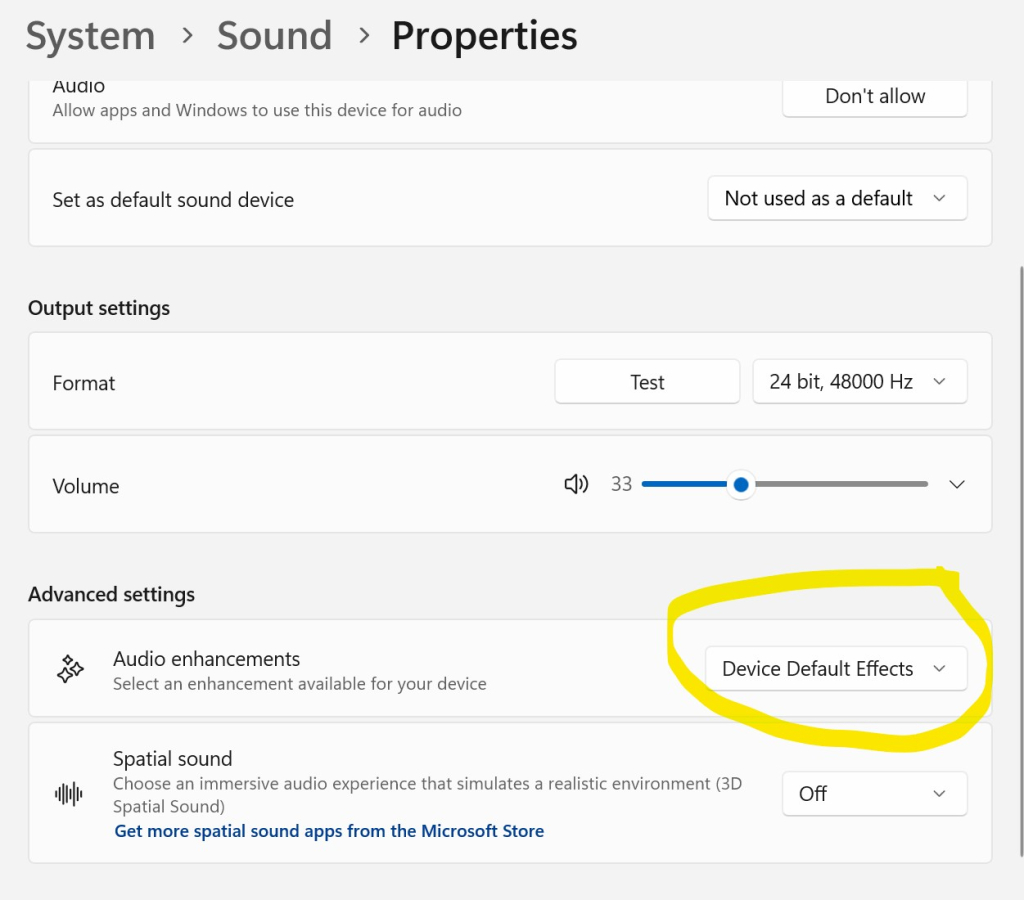Expand the default sound device dropdown
The height and width of the screenshot is (900, 1024).
pos(836,198)
